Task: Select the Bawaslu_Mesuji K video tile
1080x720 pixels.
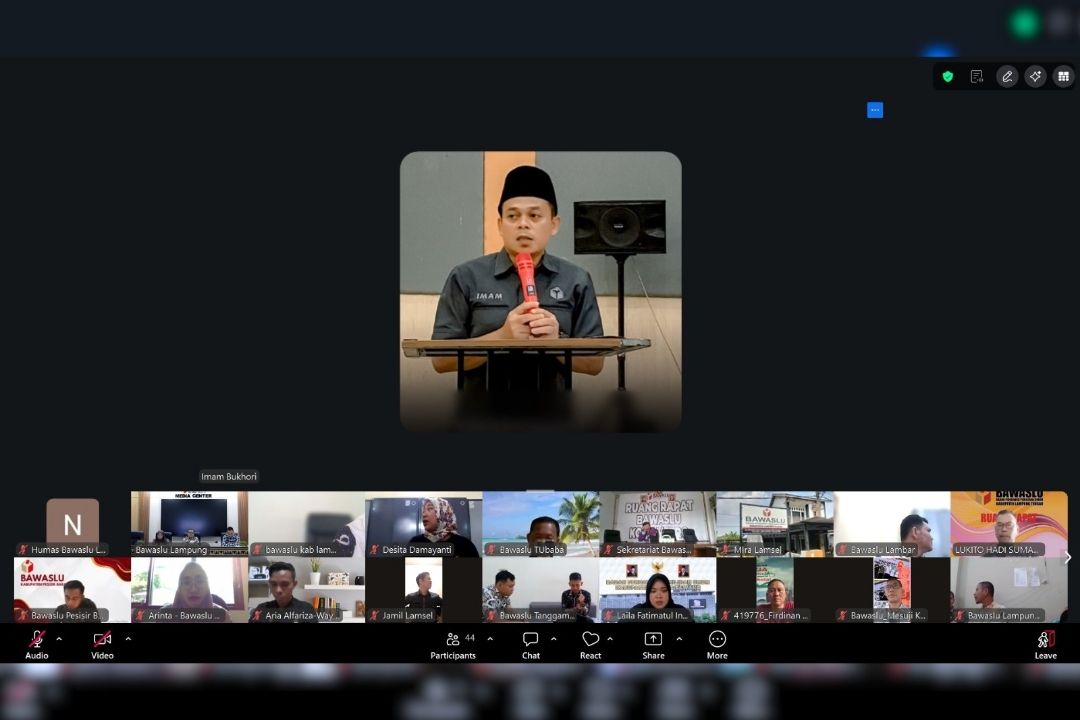Action: pyautogui.click(x=892, y=590)
